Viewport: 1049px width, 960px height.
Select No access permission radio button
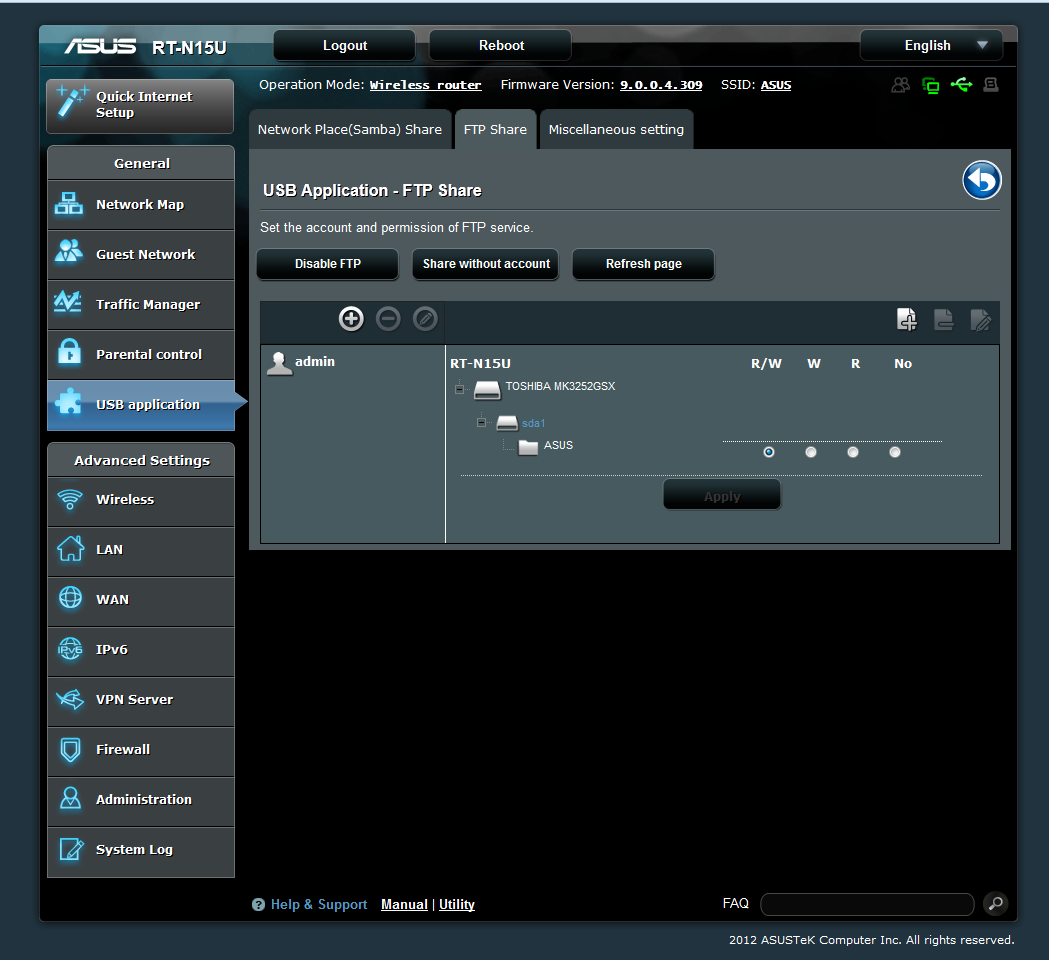[x=895, y=452]
